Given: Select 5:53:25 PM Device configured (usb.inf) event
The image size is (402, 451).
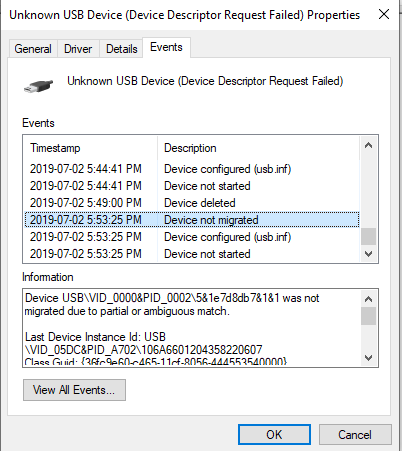Looking at the screenshot, I should click(x=192, y=237).
